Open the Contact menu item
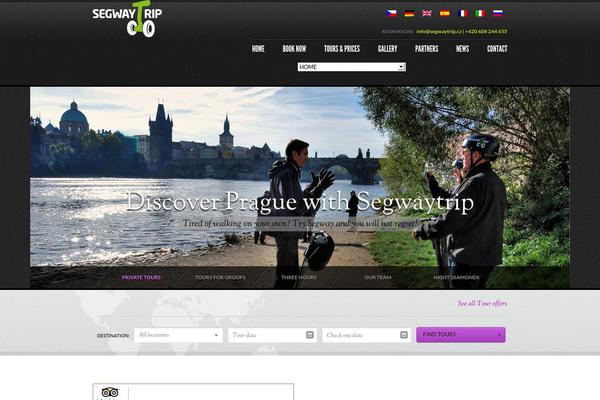Image resolution: width=600 pixels, height=400 pixels. coord(497,49)
